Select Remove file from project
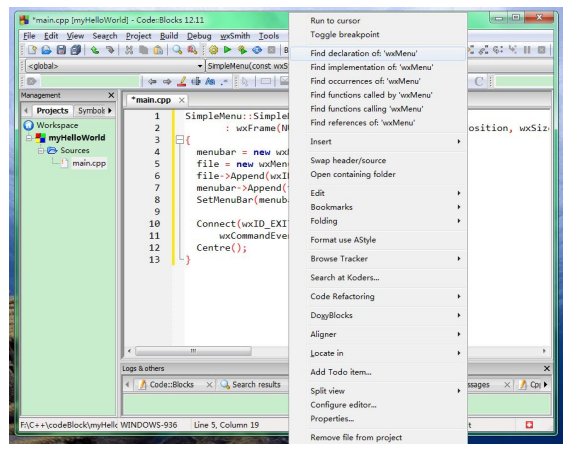The width and height of the screenshot is (568, 449). 378,437
